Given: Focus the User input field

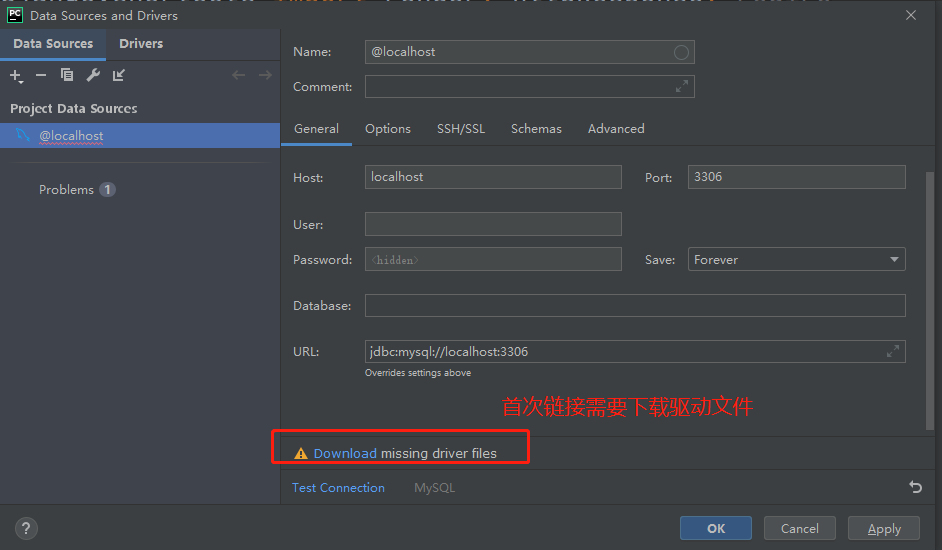Looking at the screenshot, I should click(493, 224).
